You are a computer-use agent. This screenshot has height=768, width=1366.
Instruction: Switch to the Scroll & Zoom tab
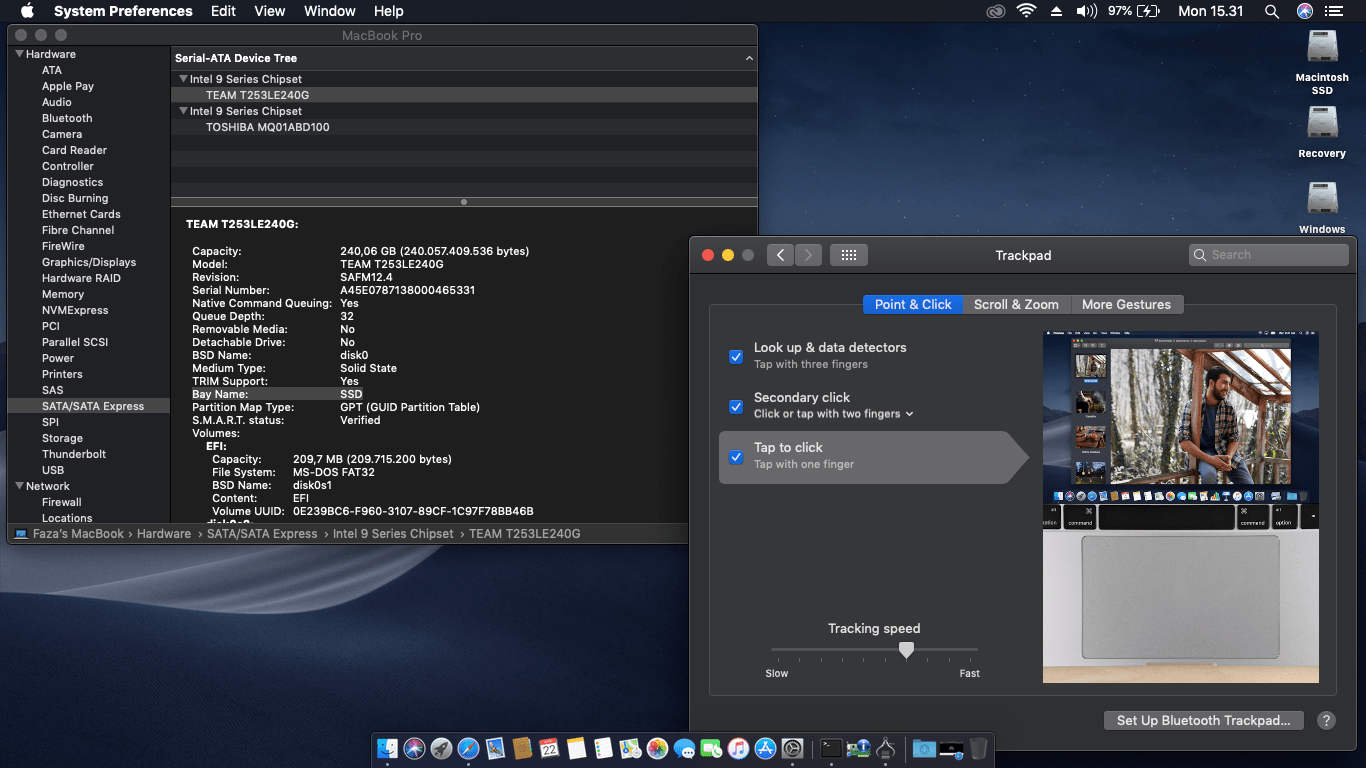coord(1016,304)
